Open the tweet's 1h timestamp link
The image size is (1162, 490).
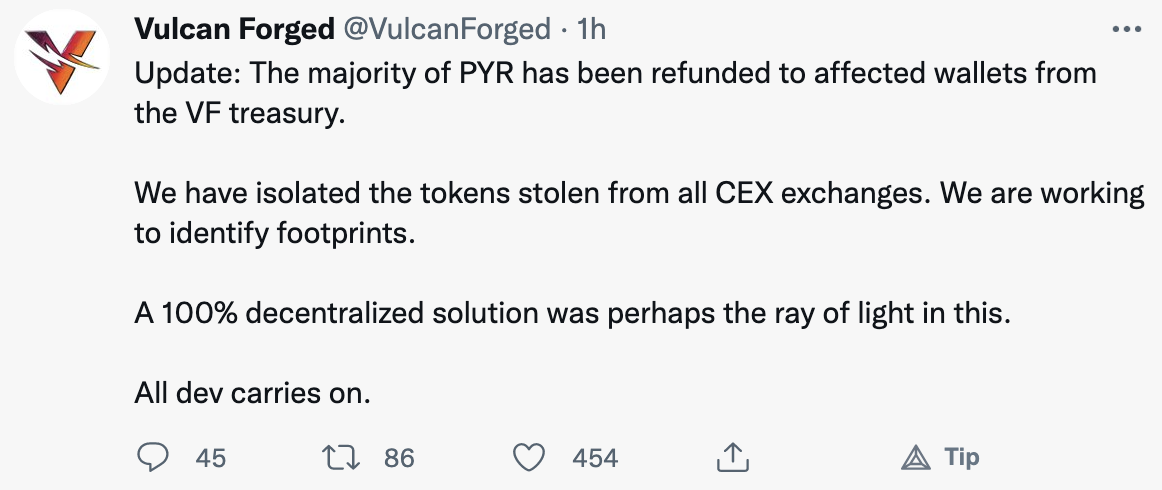(x=592, y=30)
